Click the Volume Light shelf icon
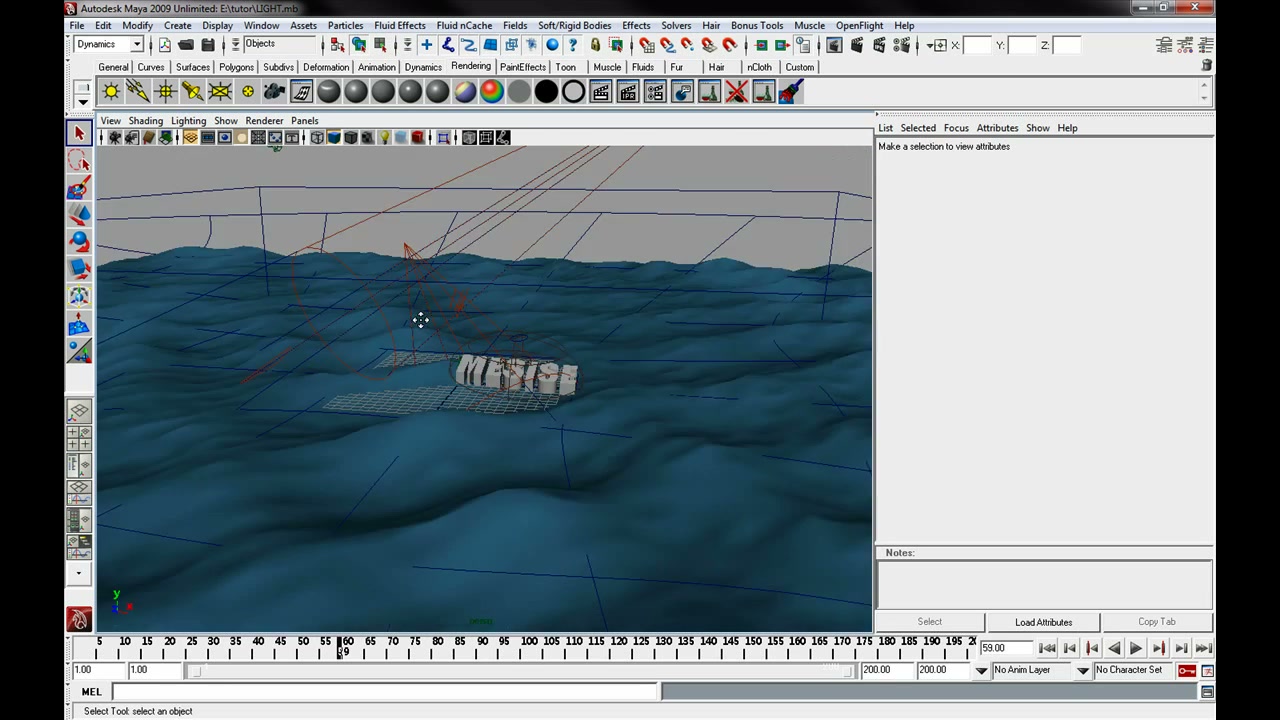This screenshot has width=1280, height=720. (247, 92)
